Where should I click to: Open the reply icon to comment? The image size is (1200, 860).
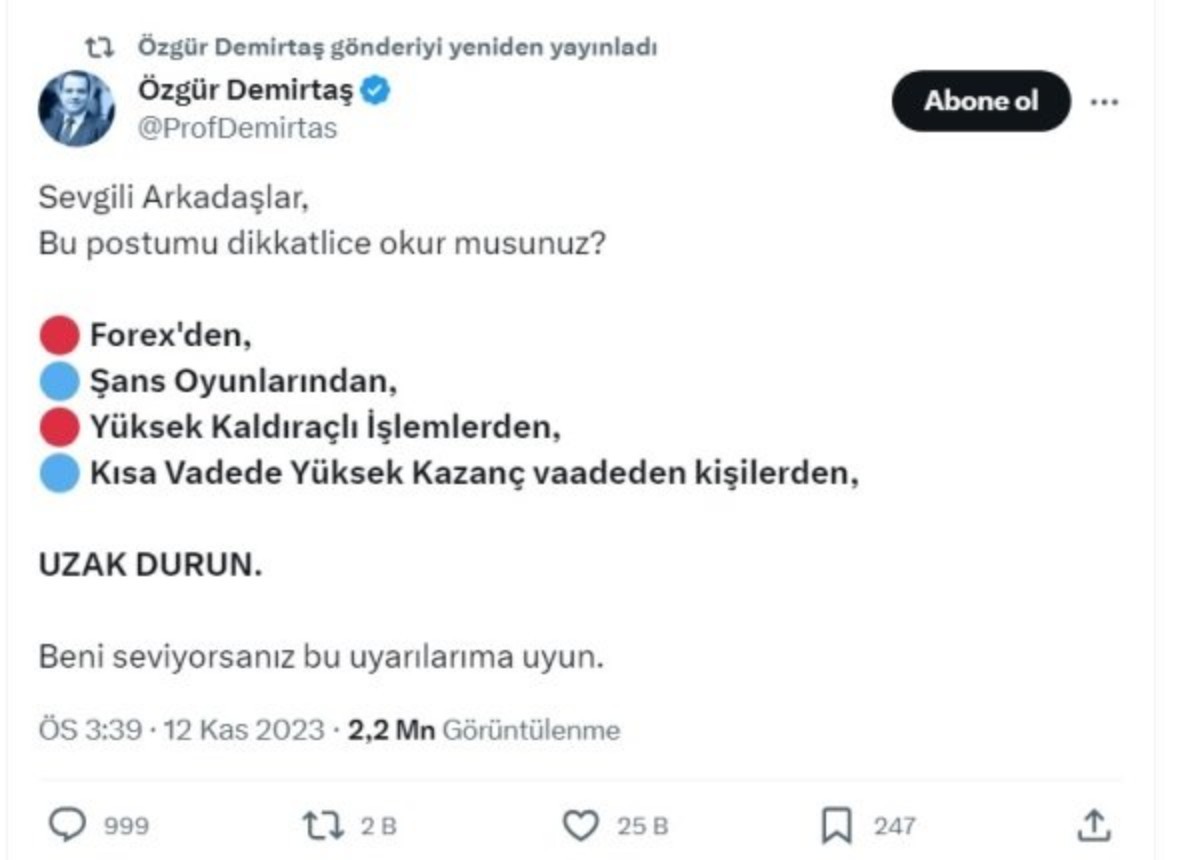(x=67, y=824)
